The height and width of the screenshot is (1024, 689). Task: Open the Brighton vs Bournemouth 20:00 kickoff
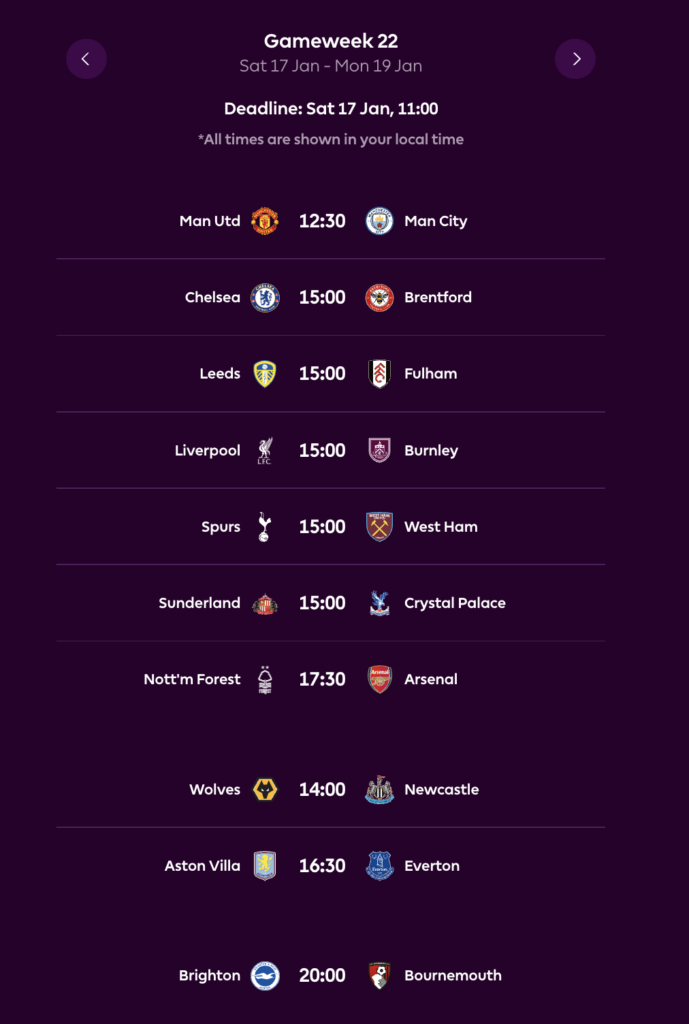[x=322, y=976]
